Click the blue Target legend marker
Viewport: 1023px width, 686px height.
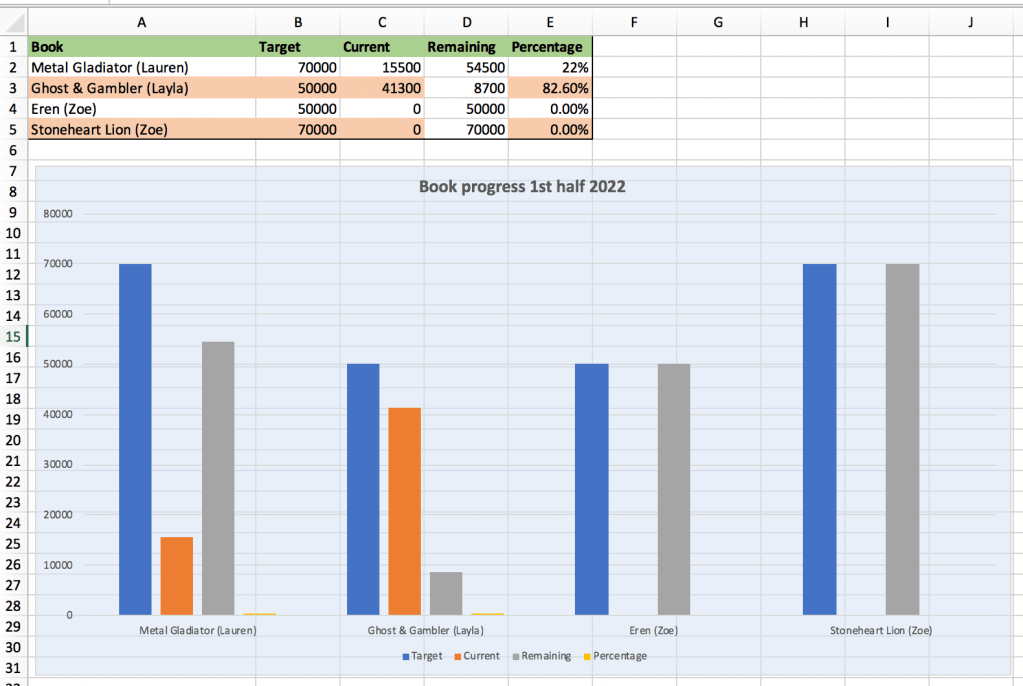(x=406, y=657)
